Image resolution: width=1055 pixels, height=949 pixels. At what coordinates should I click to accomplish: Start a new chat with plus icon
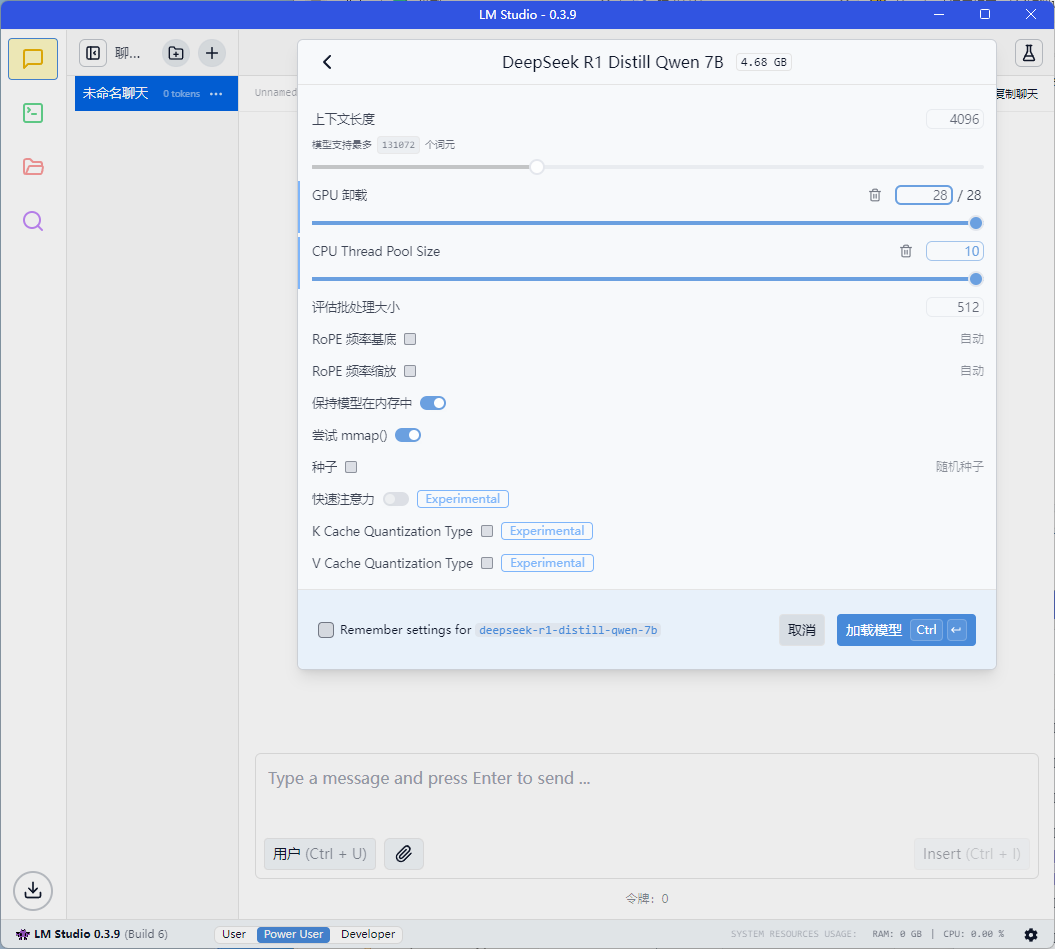click(212, 53)
